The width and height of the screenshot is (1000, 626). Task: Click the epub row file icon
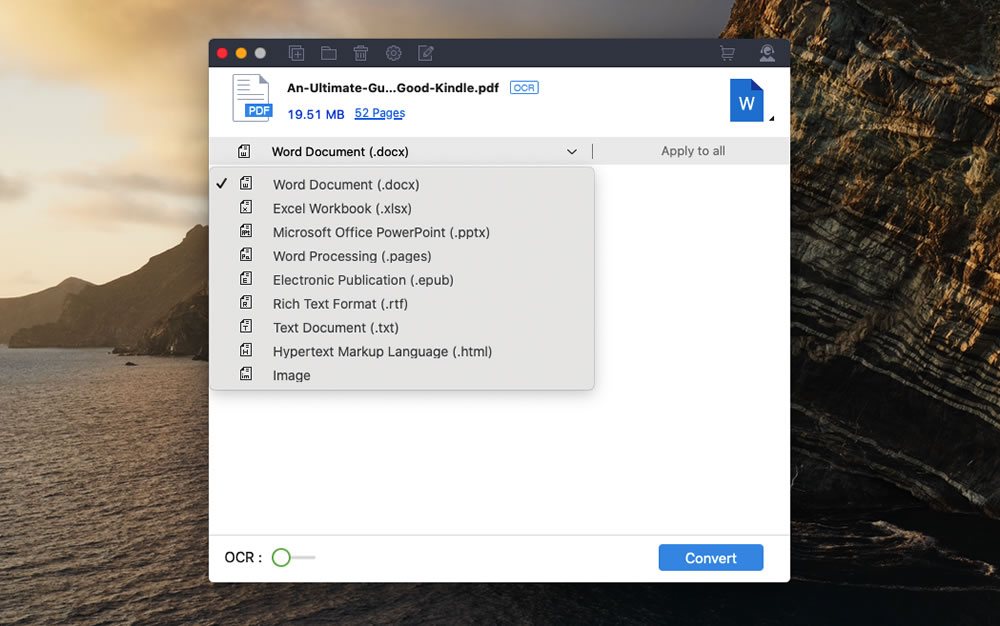point(246,279)
